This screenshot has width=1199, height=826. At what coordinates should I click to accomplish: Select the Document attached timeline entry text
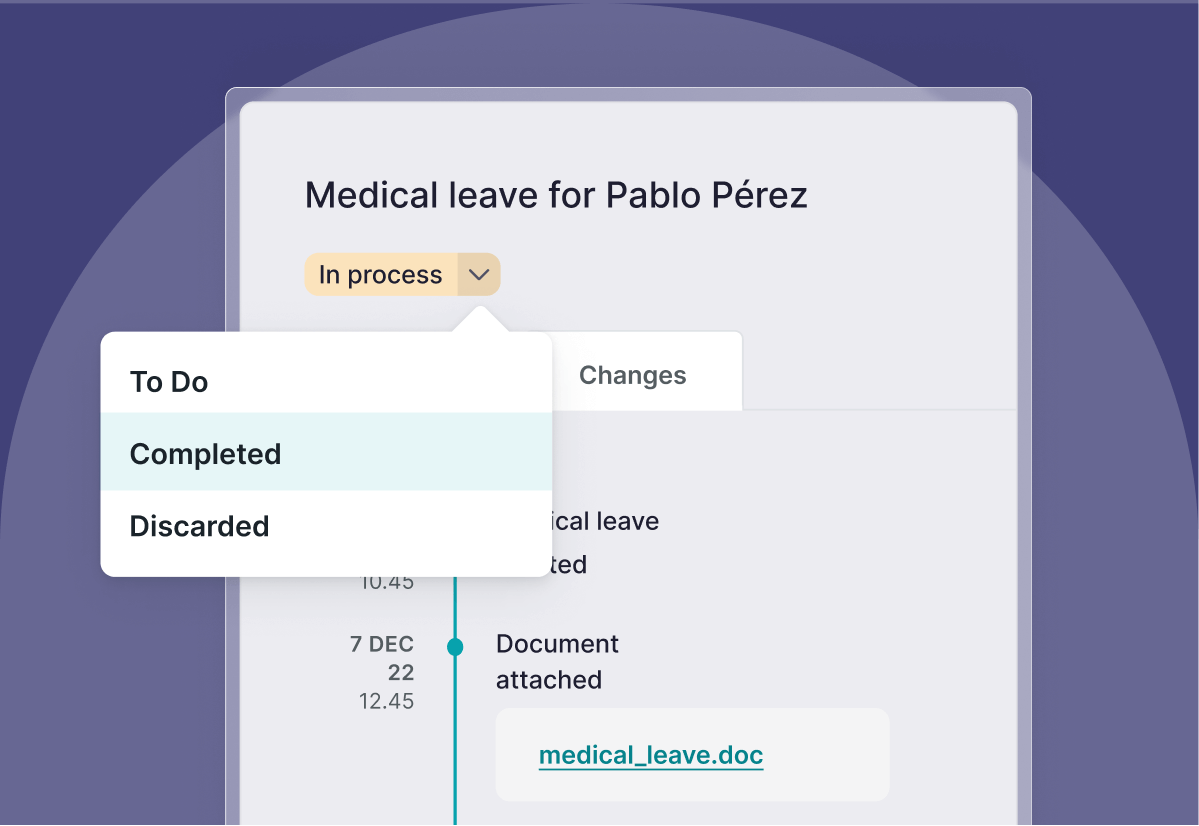pos(557,661)
